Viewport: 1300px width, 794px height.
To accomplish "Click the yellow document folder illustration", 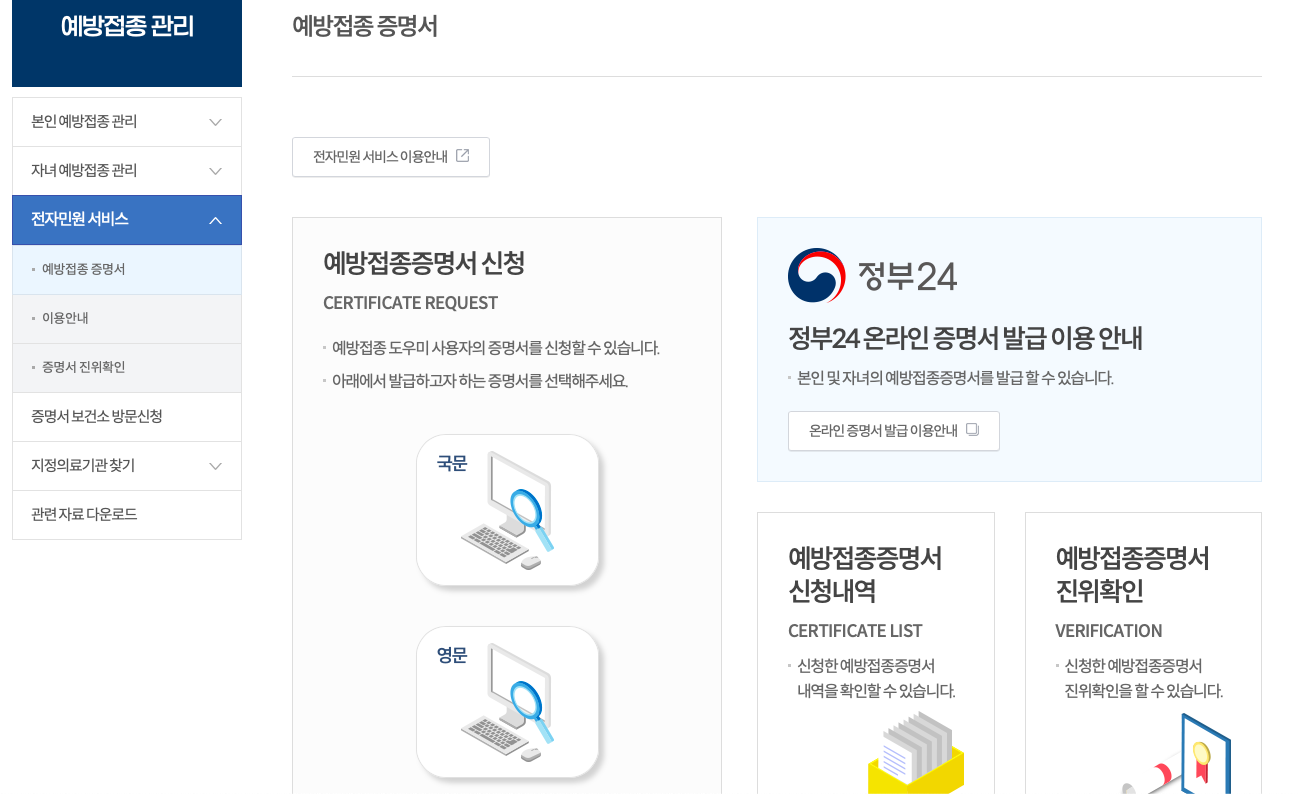I will click(916, 752).
